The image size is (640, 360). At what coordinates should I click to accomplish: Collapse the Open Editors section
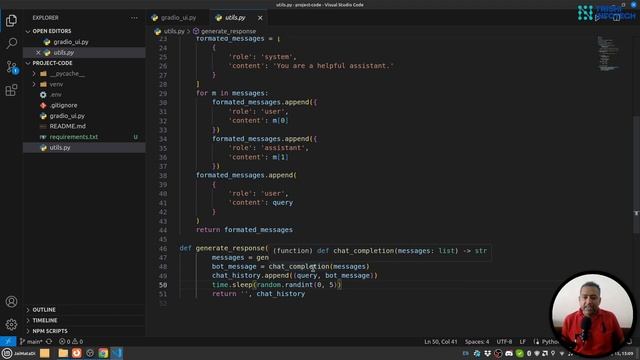pos(51,31)
